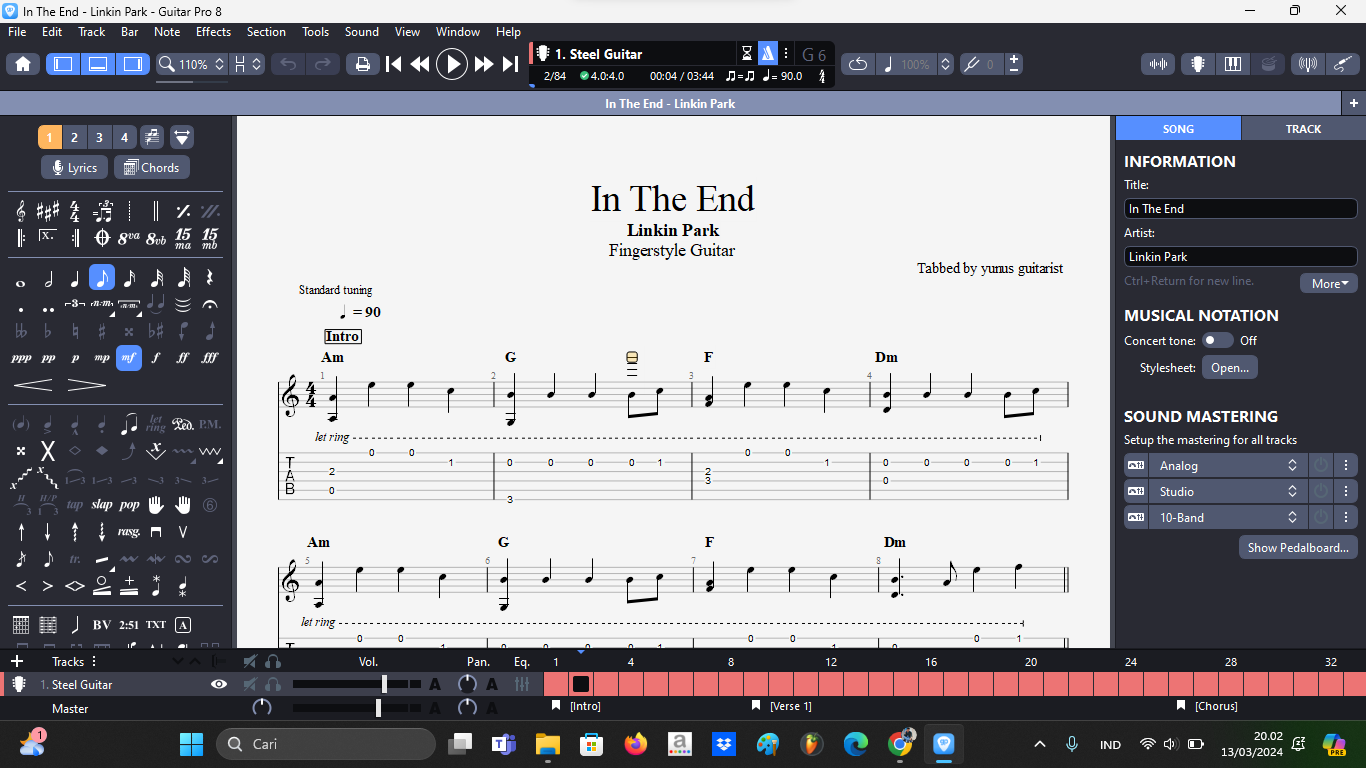Switch to SONG tab
This screenshot has height=768, width=1366.
pos(1178,129)
